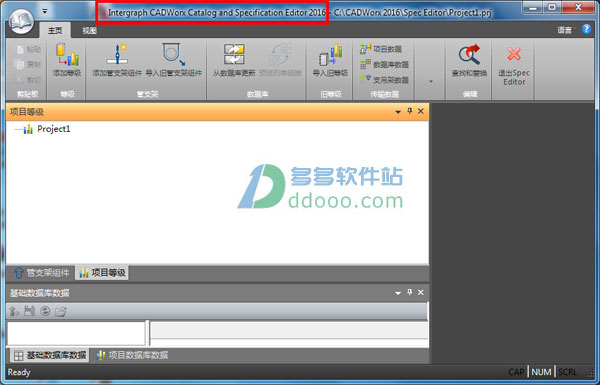This screenshot has width=600, height=385.
Task: Click the 添加等级 add spec icon
Action: click(x=67, y=60)
